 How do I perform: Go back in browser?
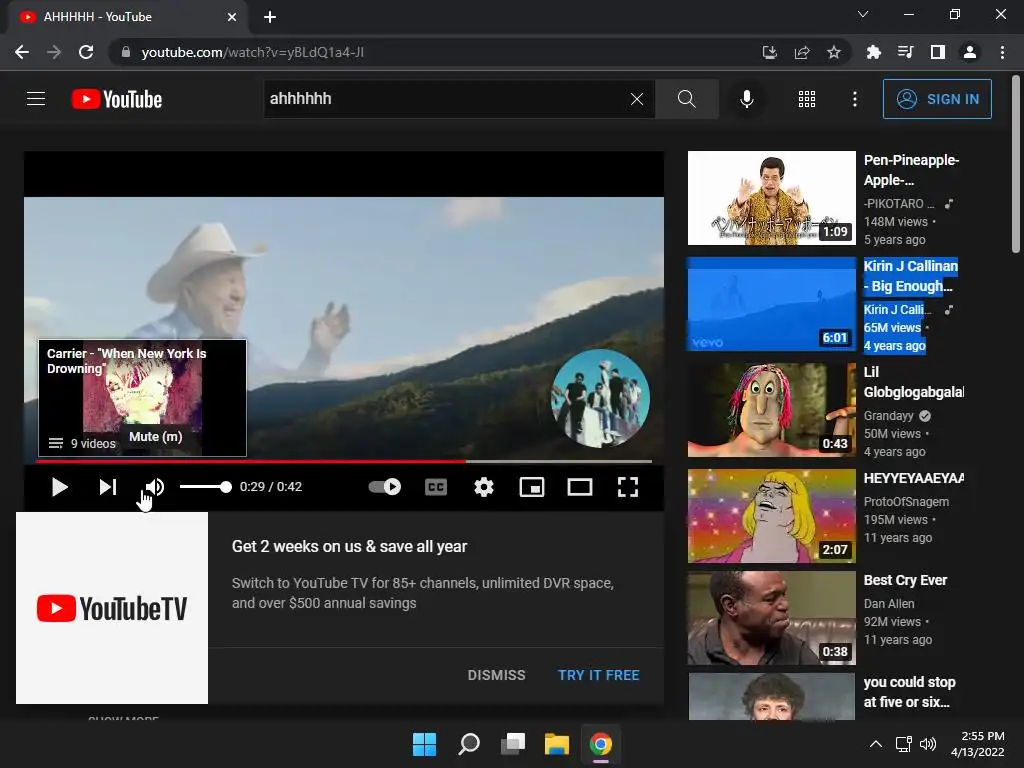[x=22, y=52]
